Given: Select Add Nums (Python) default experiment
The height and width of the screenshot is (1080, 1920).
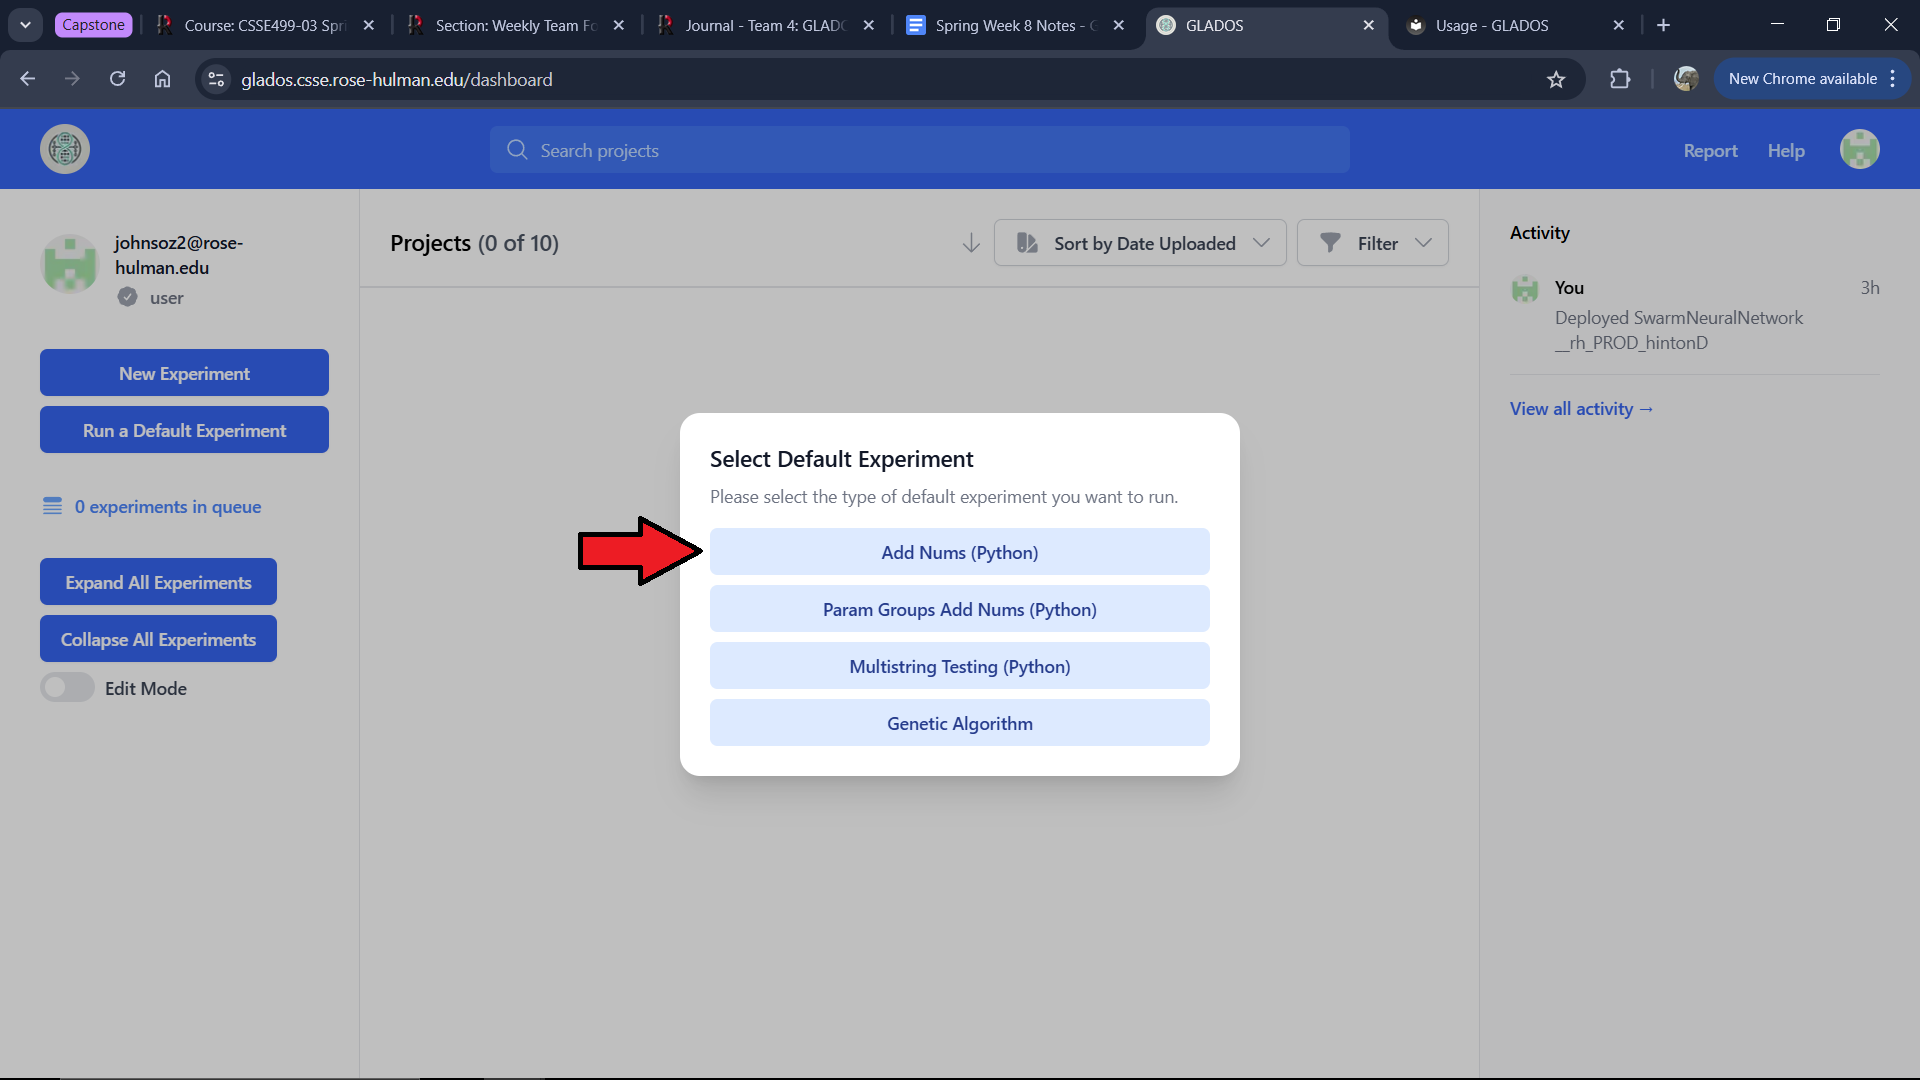Looking at the screenshot, I should pyautogui.click(x=959, y=552).
